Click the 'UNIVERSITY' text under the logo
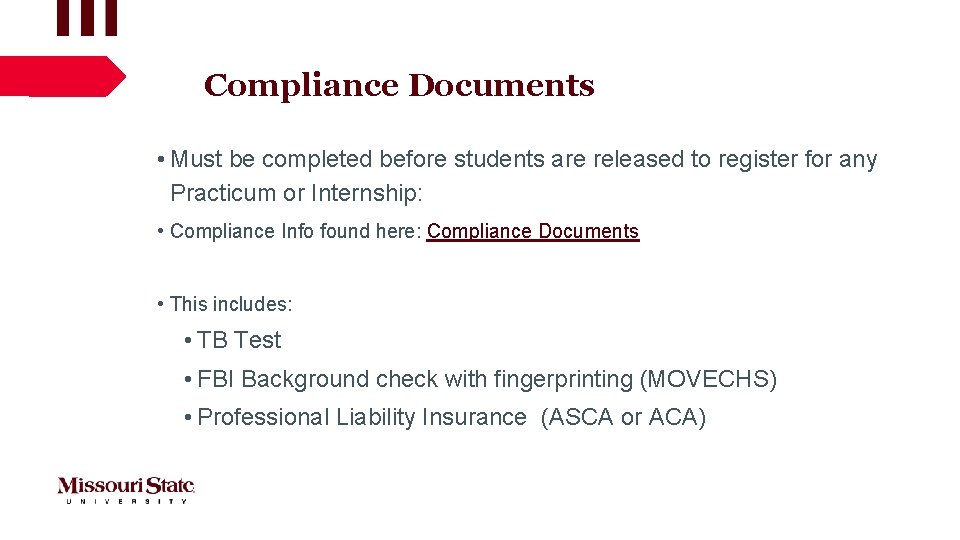The width and height of the screenshot is (960, 540). click(x=125, y=500)
